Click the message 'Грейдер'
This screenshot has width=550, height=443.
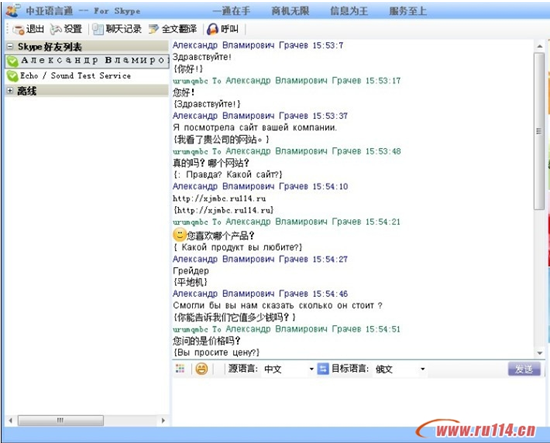(x=191, y=271)
